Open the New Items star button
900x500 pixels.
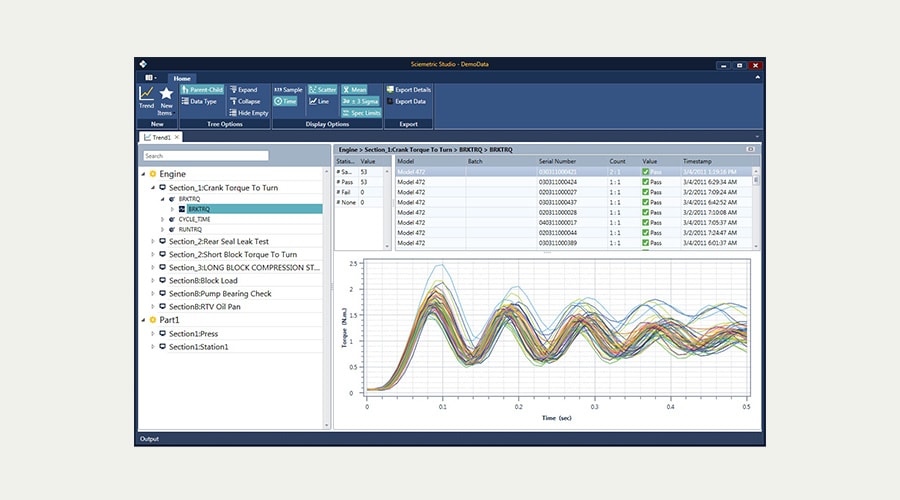point(166,101)
